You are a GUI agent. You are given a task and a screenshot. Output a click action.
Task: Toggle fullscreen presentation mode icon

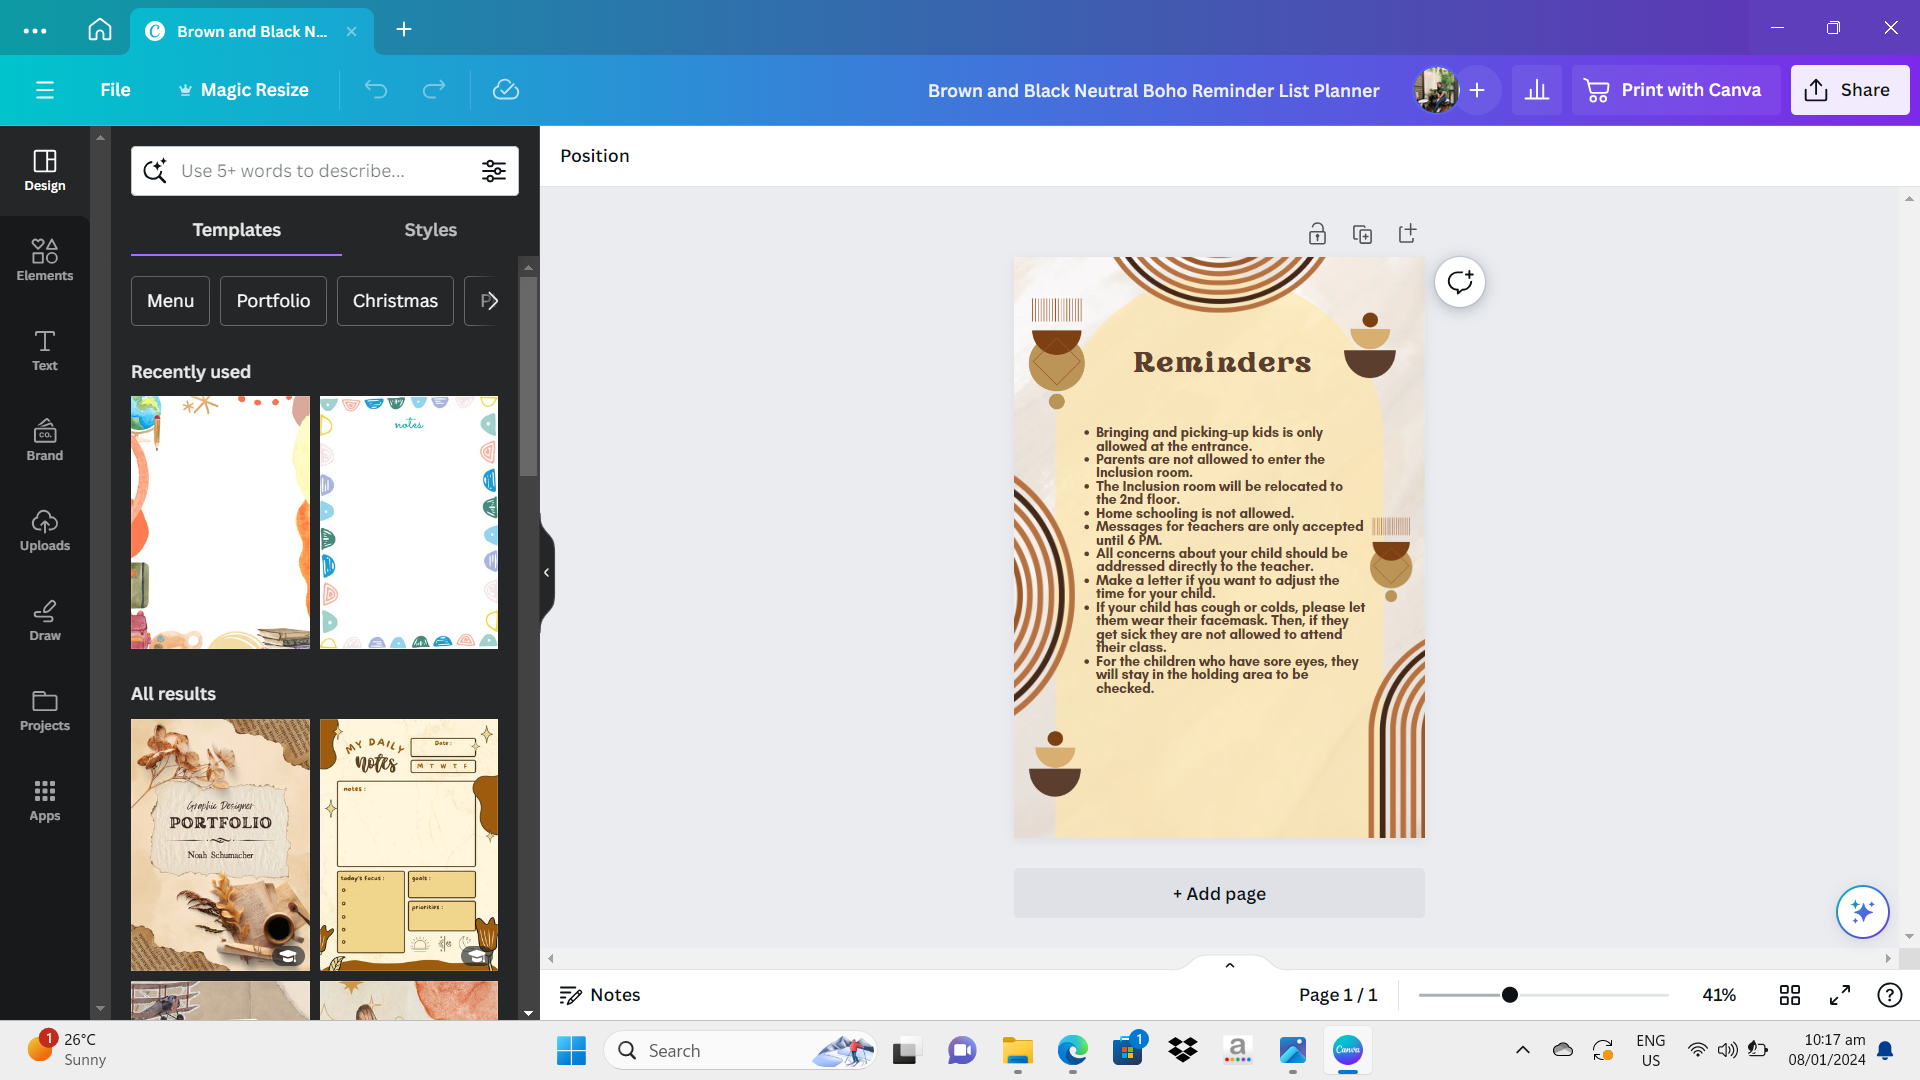click(x=1839, y=995)
